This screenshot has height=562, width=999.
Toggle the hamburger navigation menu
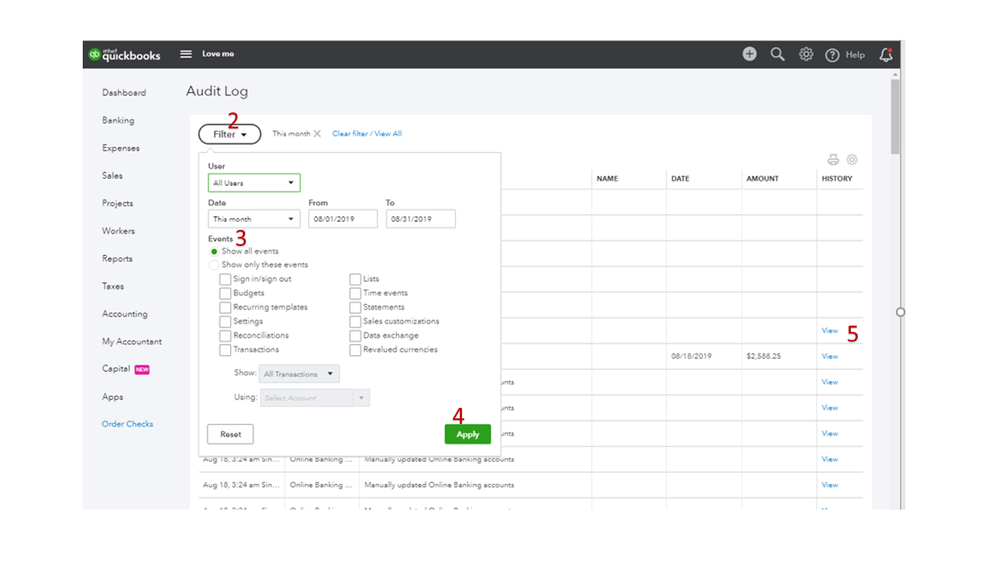click(185, 54)
